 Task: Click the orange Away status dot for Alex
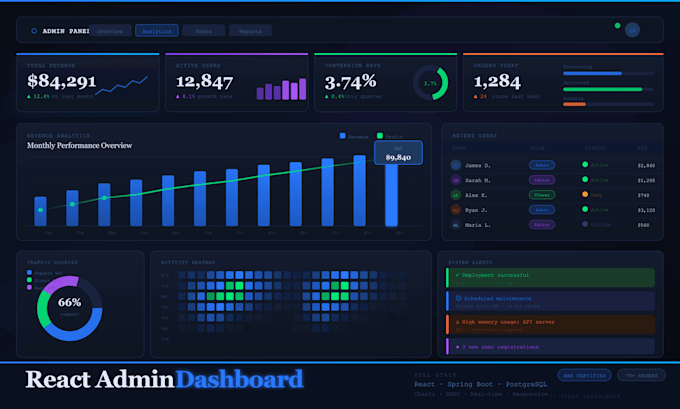[585, 194]
